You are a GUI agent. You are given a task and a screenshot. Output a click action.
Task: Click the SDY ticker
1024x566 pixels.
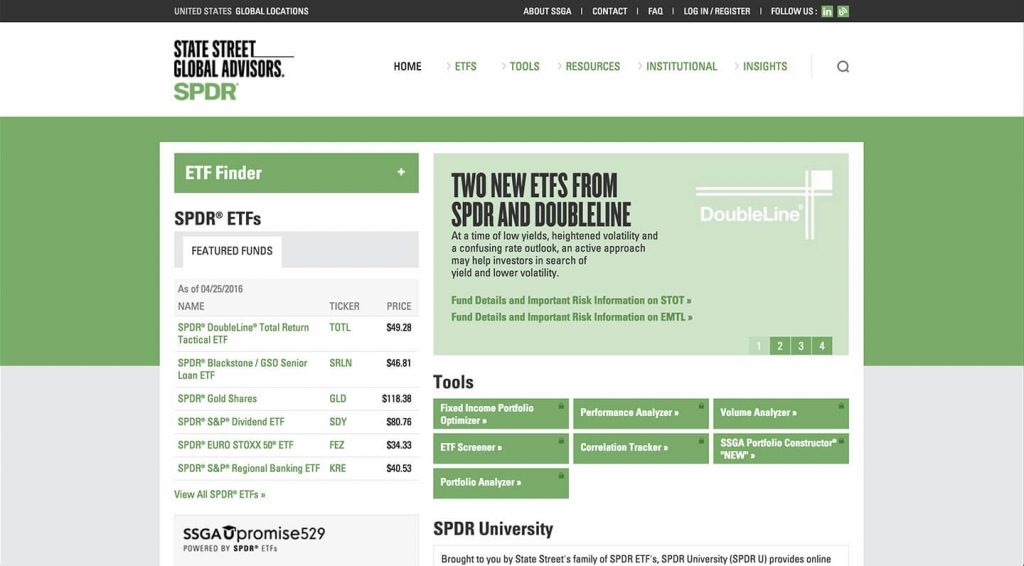click(338, 422)
